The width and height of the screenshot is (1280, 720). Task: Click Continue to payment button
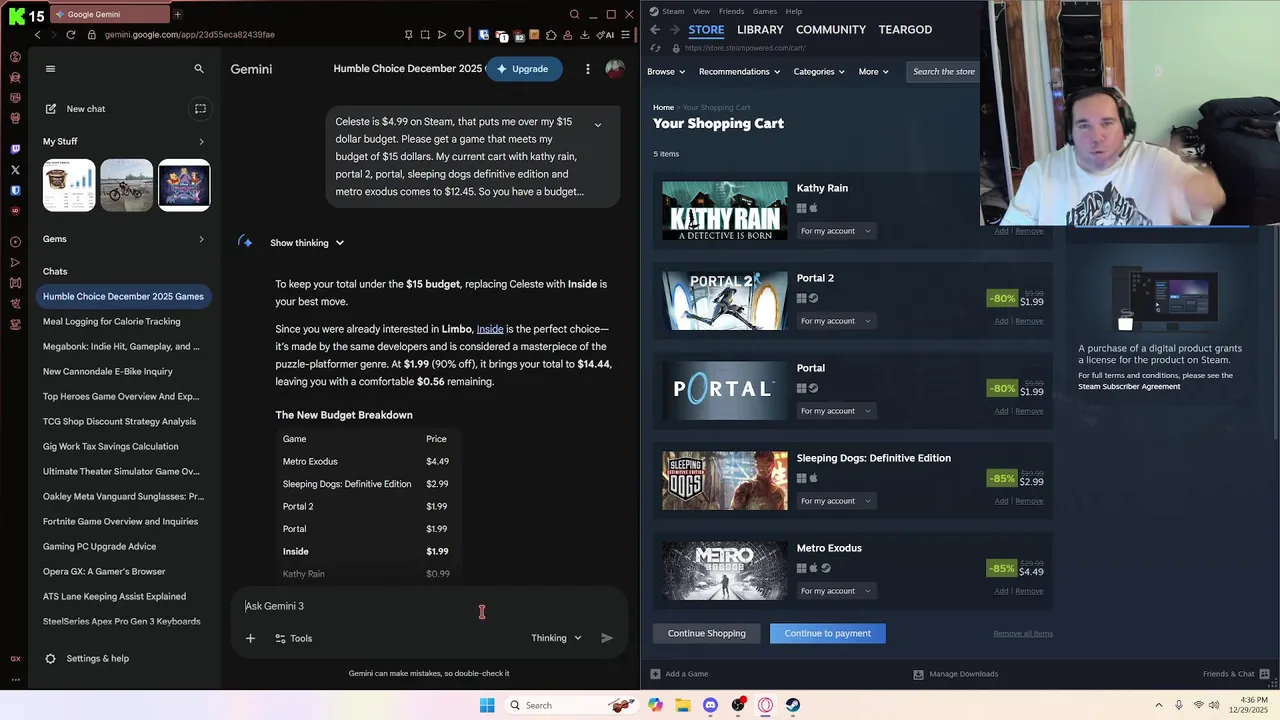coord(827,633)
